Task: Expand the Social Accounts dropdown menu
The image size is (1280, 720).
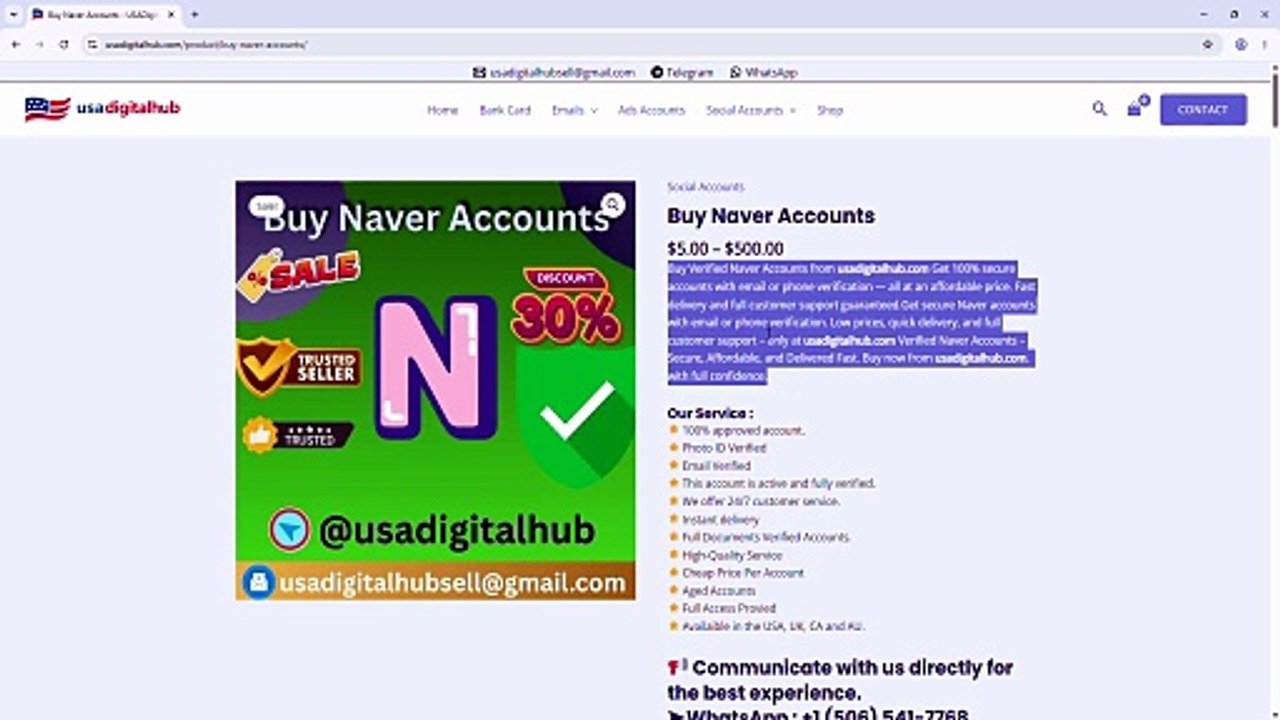Action: 751,110
